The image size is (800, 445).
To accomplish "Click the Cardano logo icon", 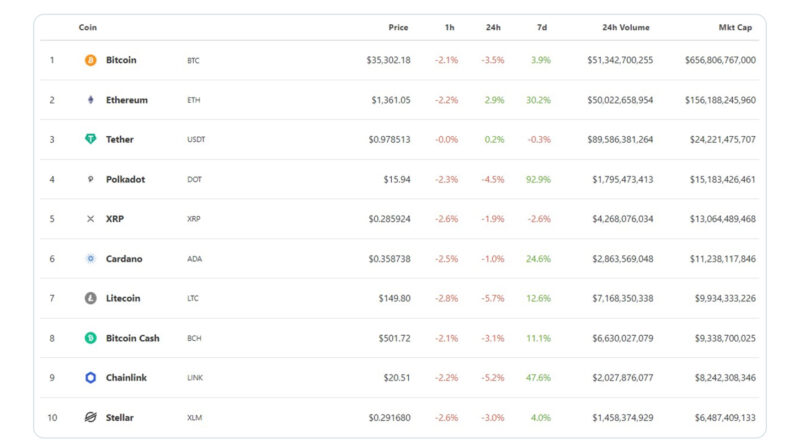I will tap(90, 259).
